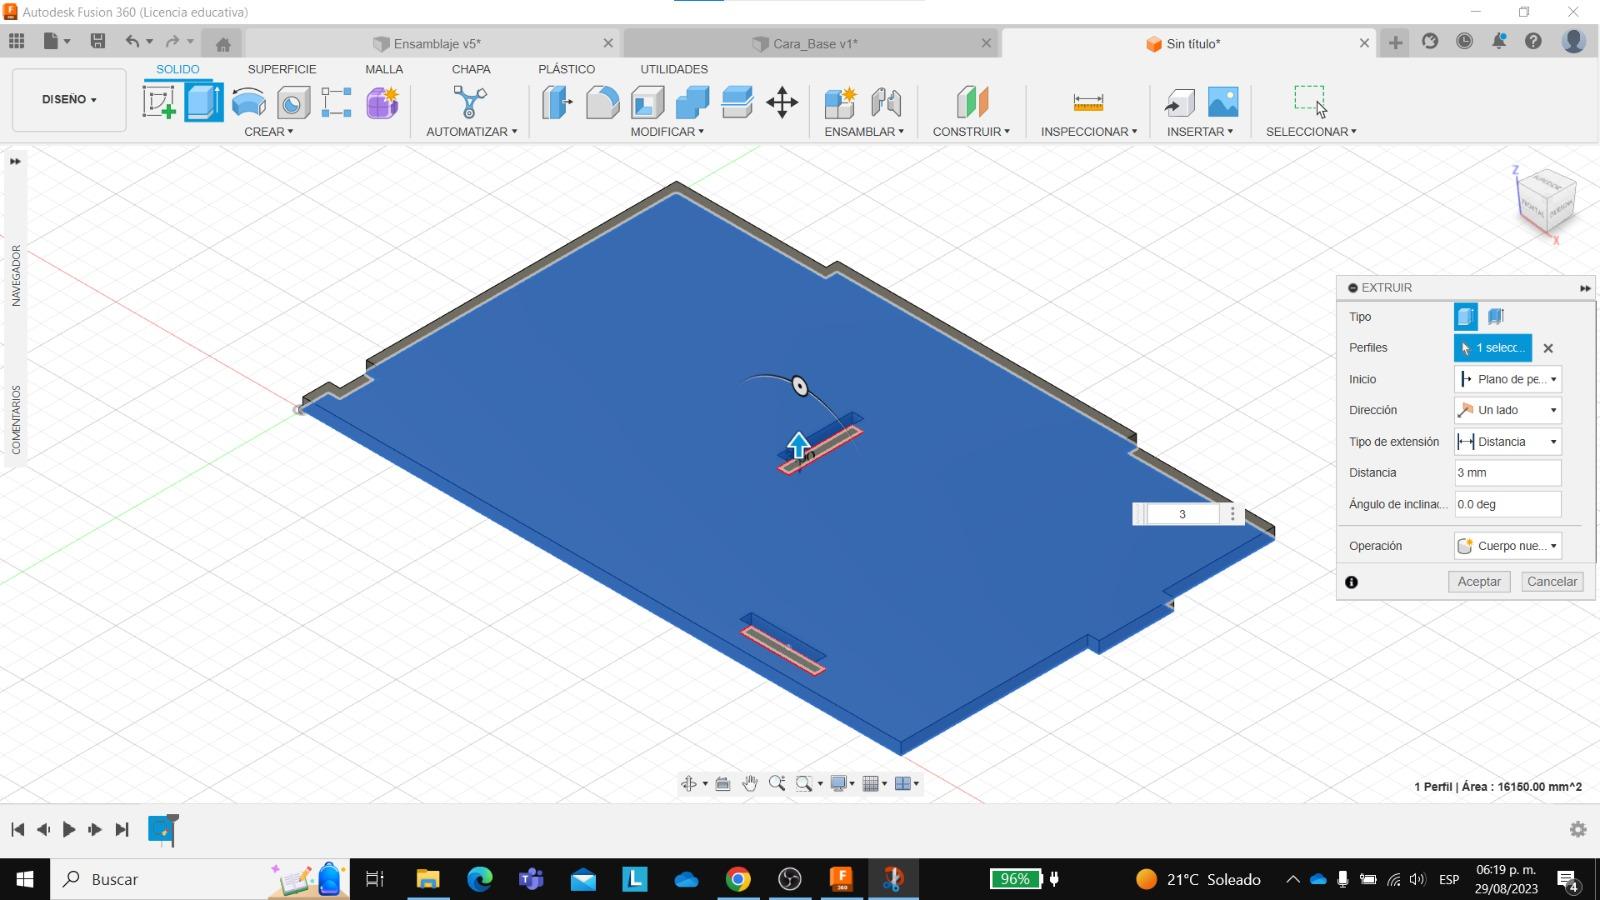Viewport: 1600px width, 900px height.
Task: Click the Perfiles selection button
Action: [1493, 348]
